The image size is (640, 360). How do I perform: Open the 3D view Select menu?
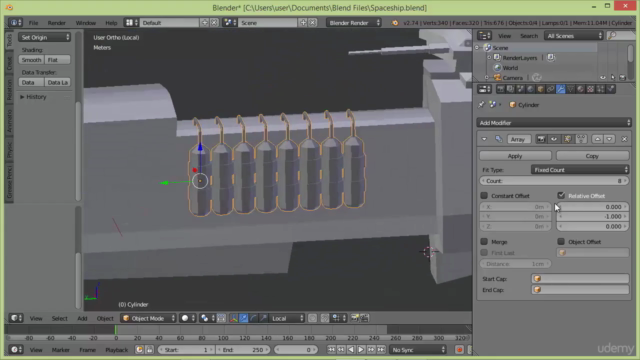[59, 318]
